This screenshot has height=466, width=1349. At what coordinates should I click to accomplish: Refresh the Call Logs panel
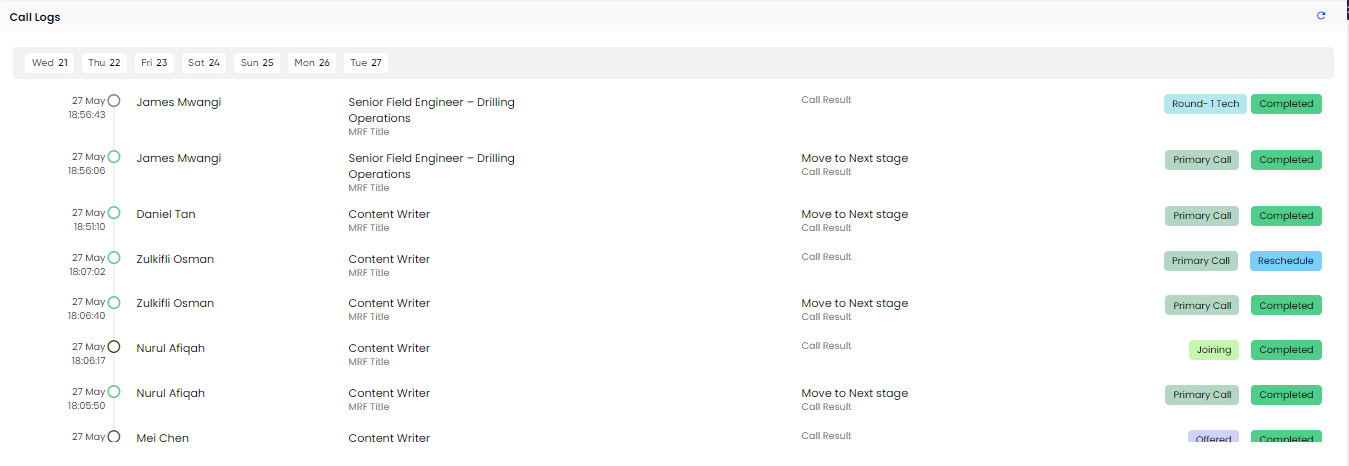1321,16
